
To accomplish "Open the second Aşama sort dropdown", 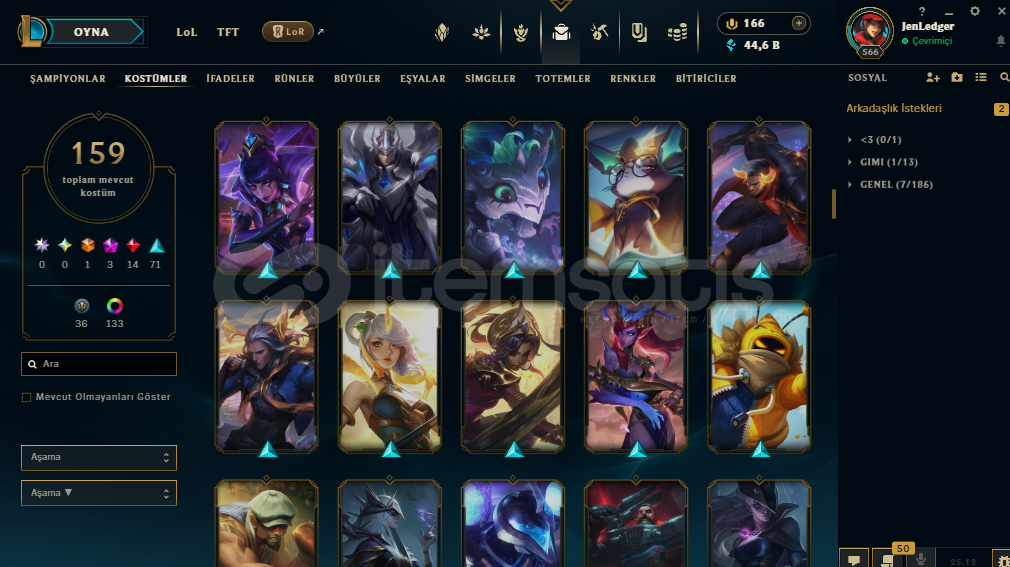I will 99,493.
